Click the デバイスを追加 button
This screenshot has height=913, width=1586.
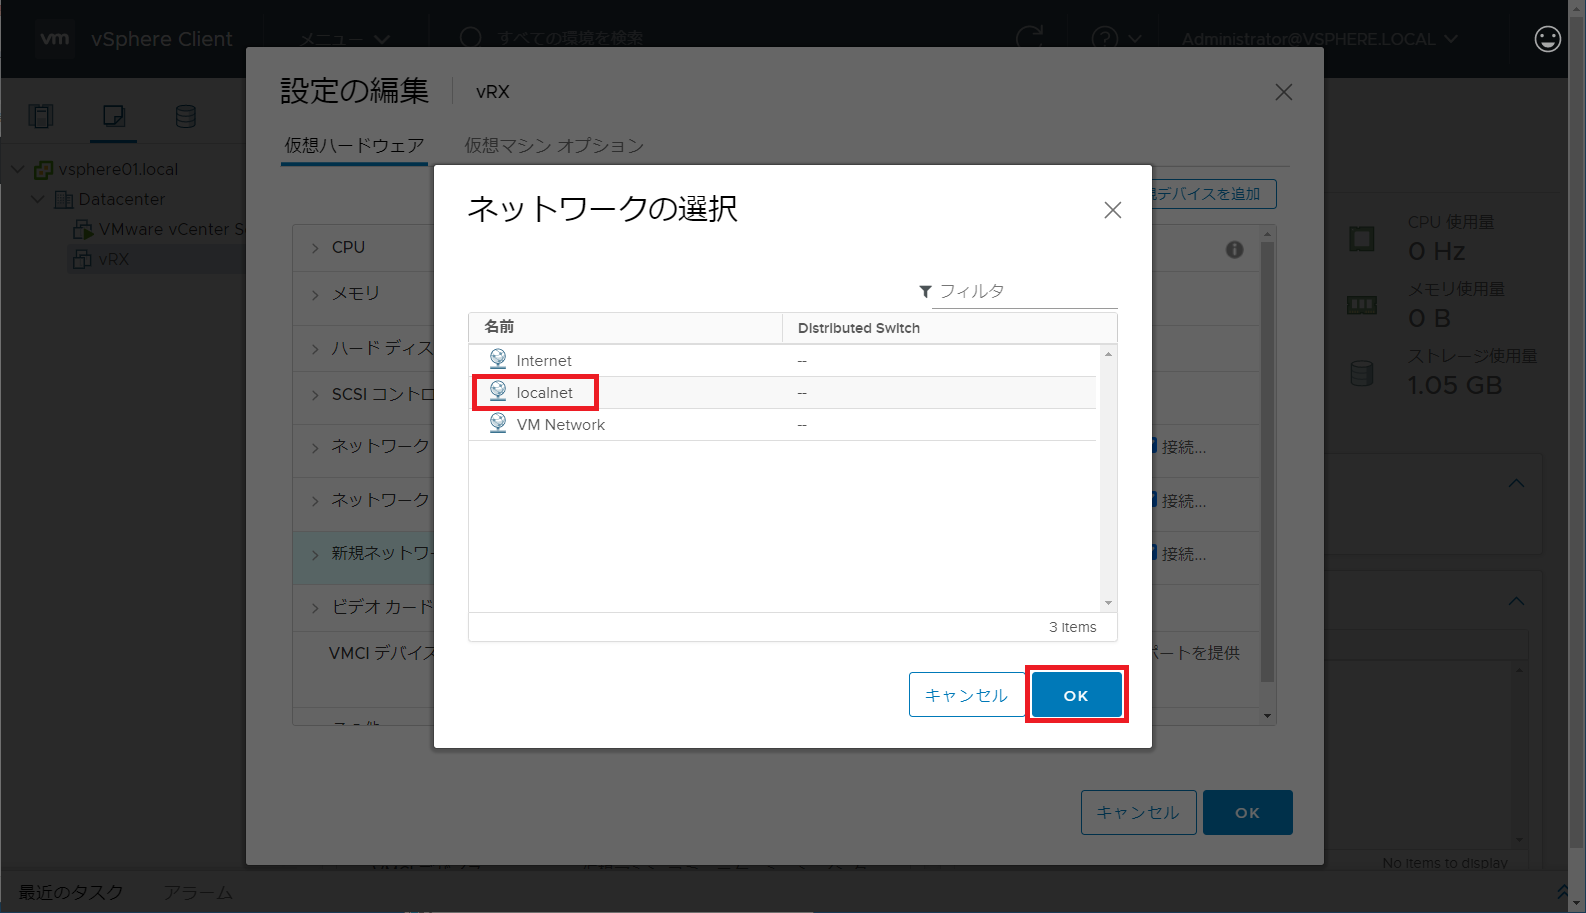pyautogui.click(x=1213, y=194)
